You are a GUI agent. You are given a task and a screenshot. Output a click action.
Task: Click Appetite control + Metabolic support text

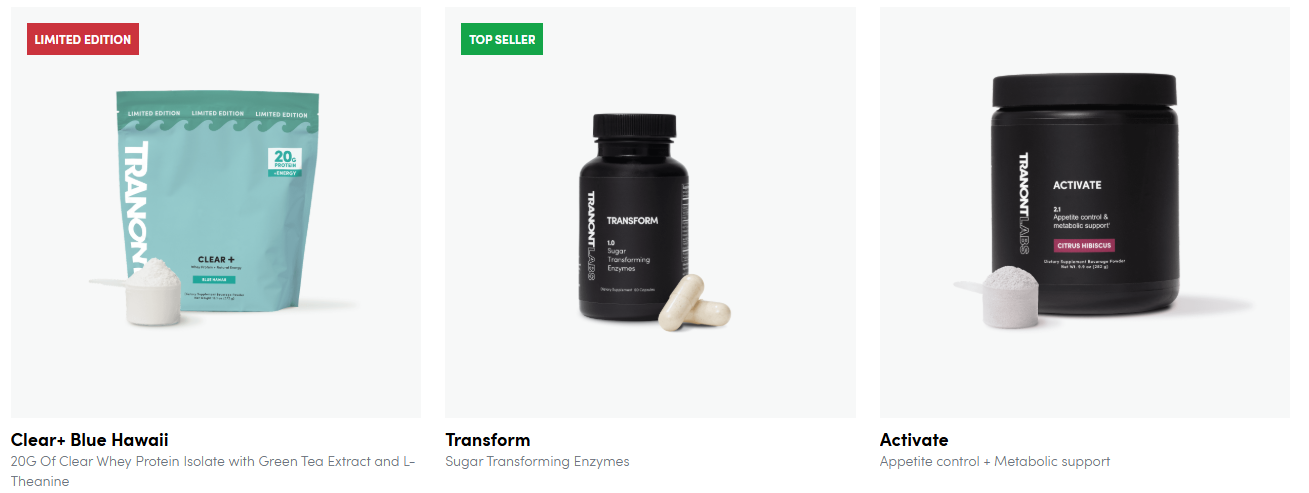(995, 462)
